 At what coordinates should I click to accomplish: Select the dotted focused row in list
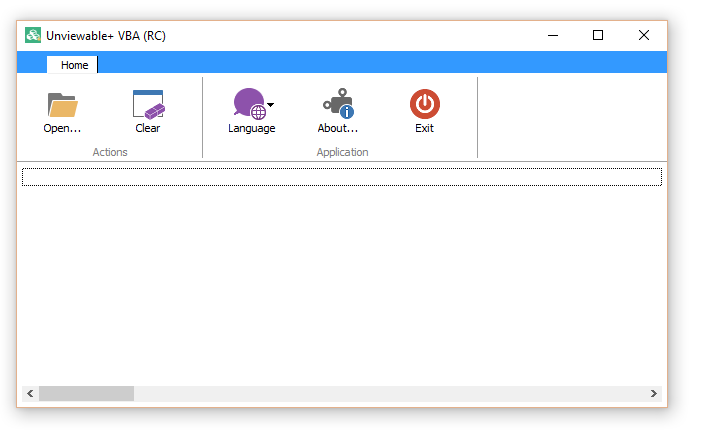(341, 177)
